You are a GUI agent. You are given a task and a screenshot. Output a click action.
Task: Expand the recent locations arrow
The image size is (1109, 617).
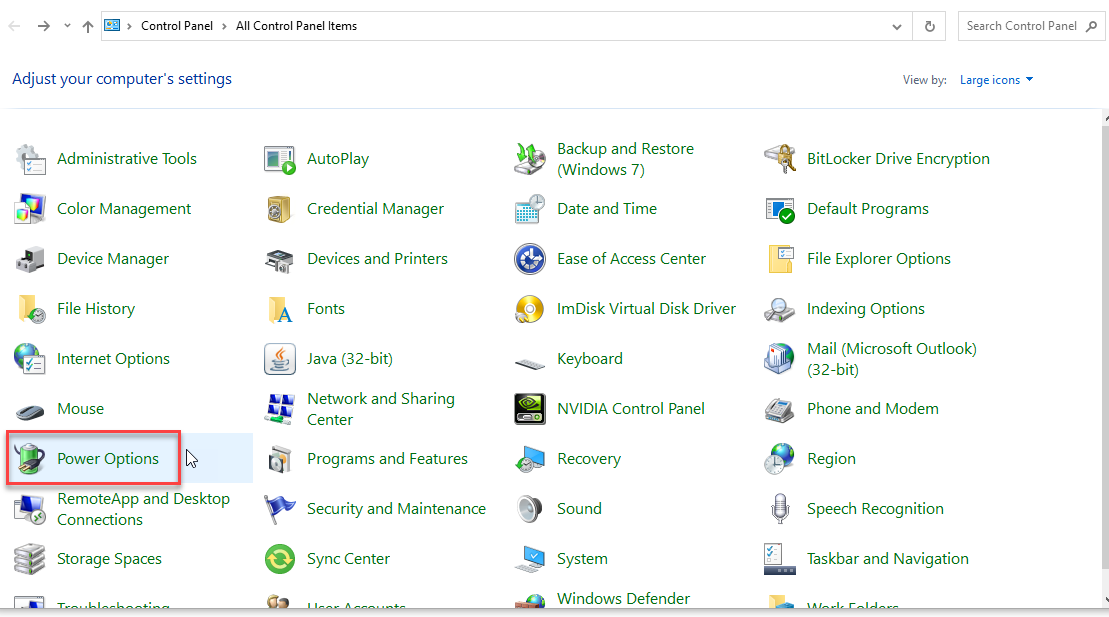[x=67, y=26]
